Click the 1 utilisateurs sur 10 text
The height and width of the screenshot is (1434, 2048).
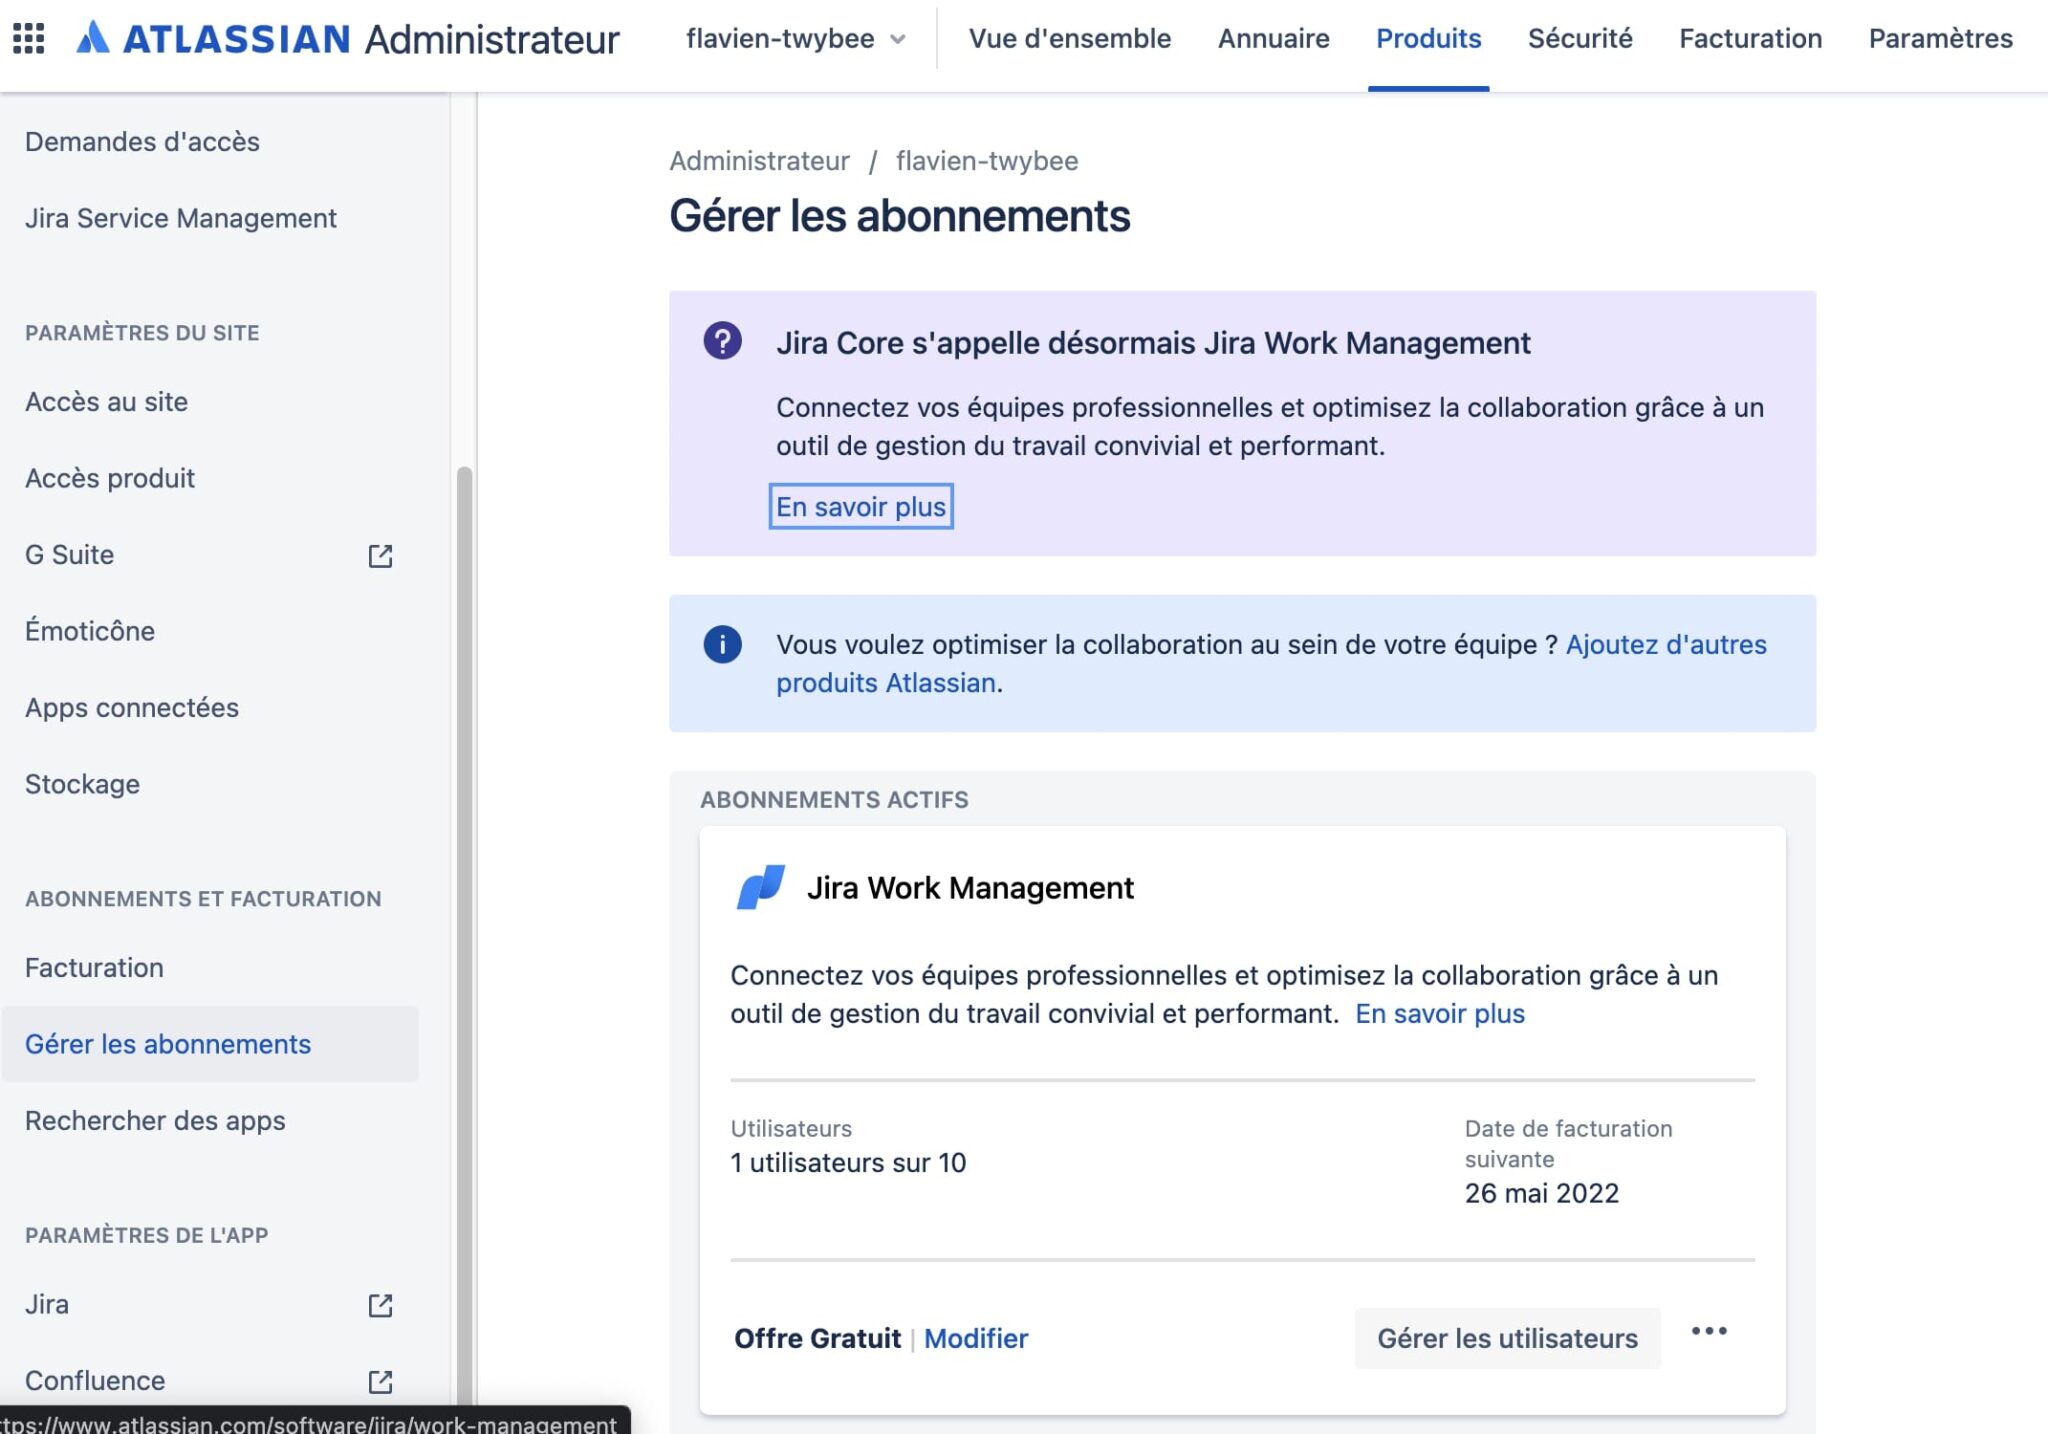pos(848,1163)
